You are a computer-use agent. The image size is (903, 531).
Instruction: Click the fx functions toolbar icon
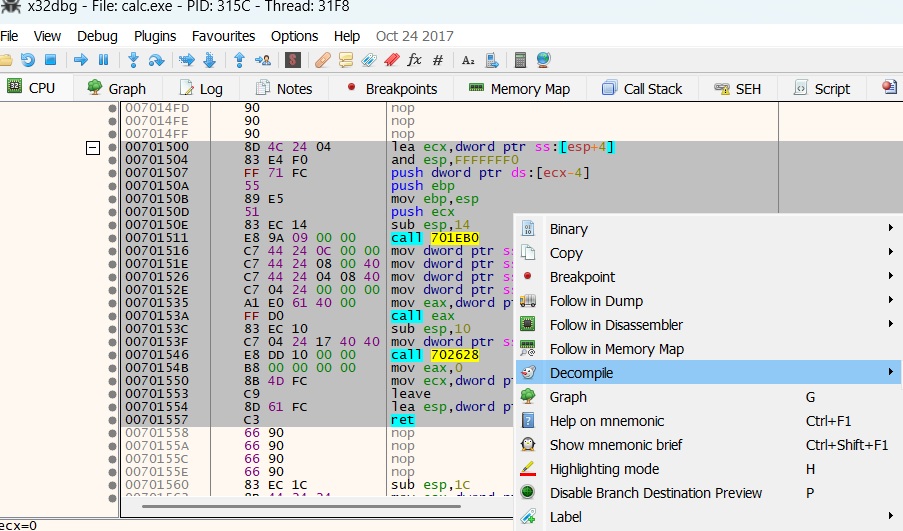414,60
